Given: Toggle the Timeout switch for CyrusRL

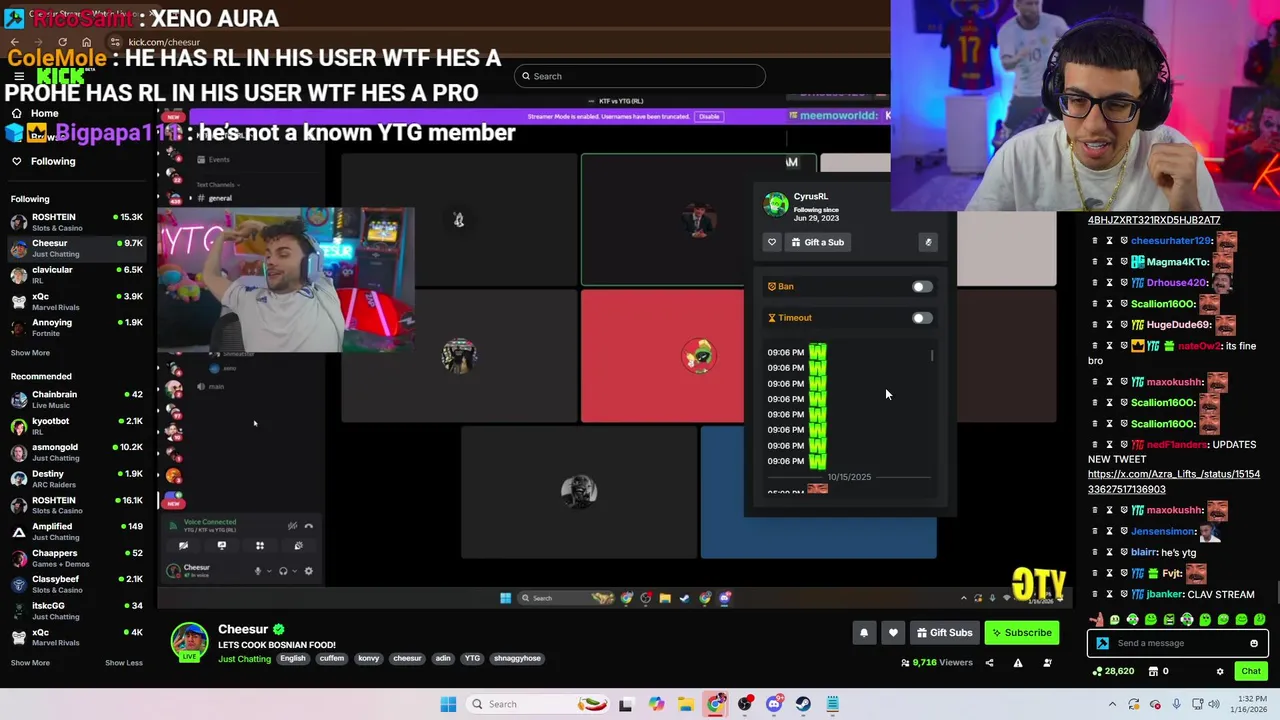Looking at the screenshot, I should (x=922, y=318).
